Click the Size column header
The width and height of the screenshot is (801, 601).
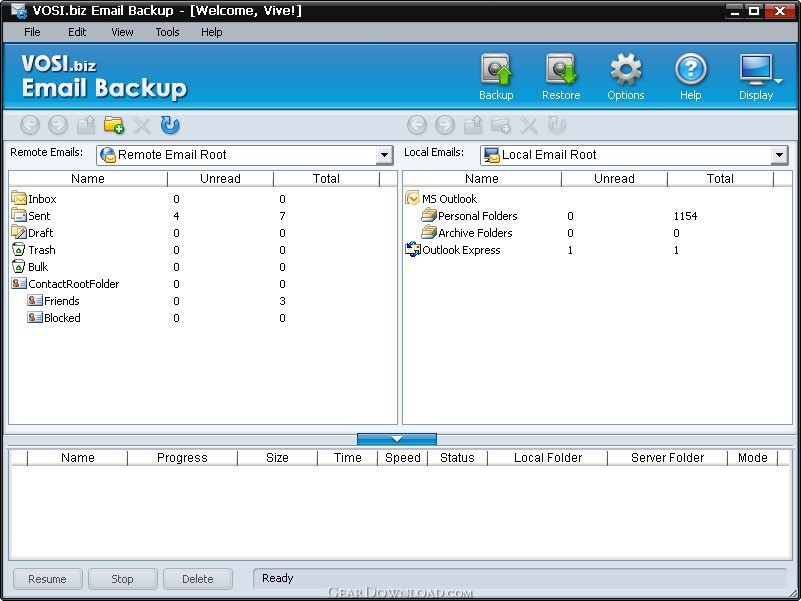coord(277,457)
